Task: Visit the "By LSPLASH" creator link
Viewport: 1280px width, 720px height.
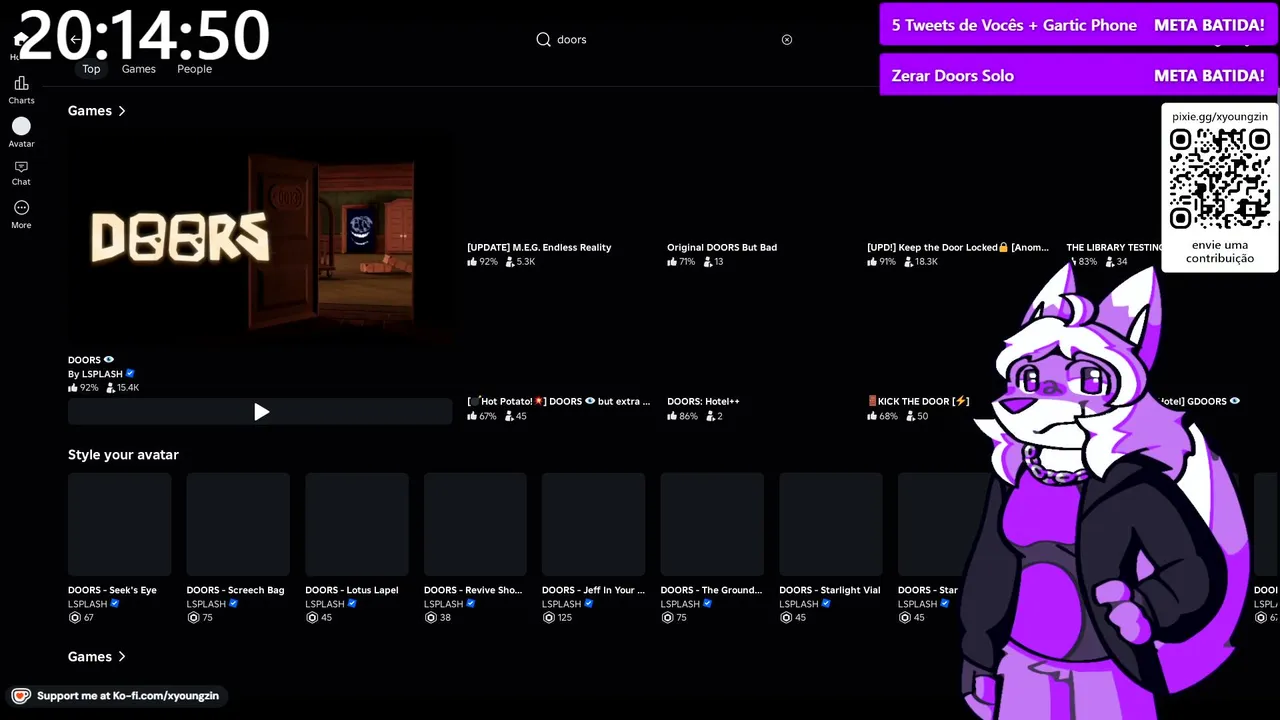Action: pos(95,374)
